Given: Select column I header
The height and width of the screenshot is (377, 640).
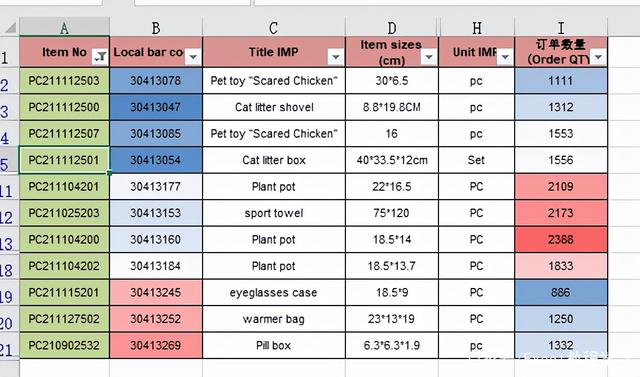Looking at the screenshot, I should pyautogui.click(x=561, y=28).
